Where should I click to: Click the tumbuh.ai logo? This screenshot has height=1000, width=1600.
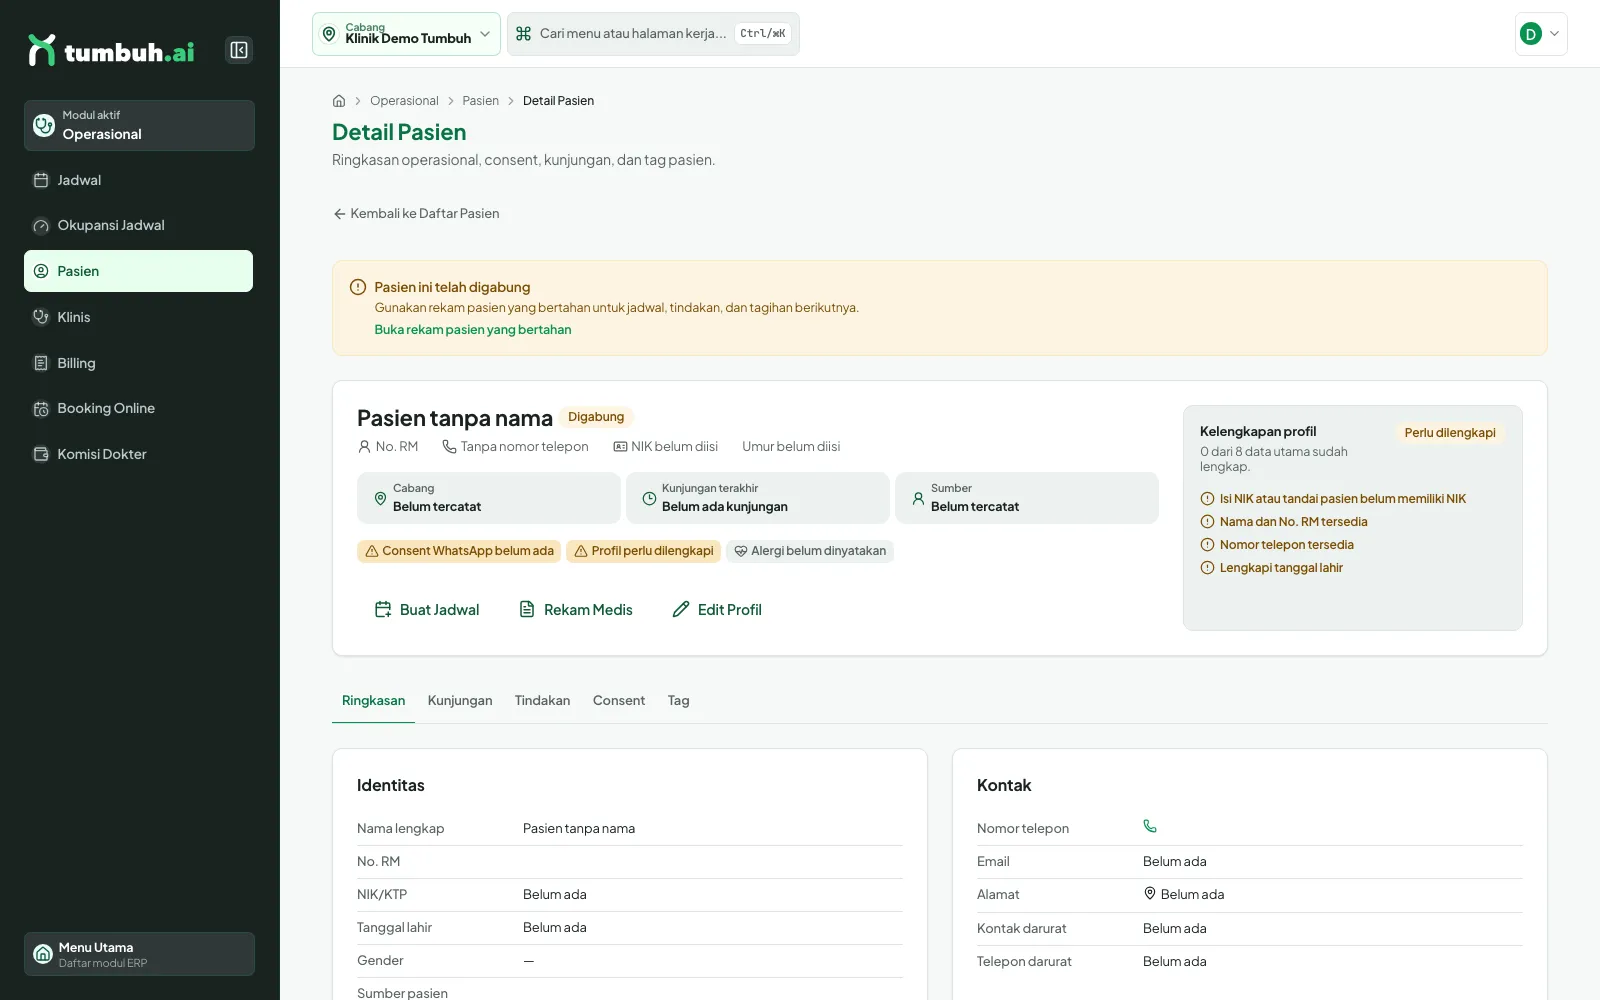[x=111, y=50]
